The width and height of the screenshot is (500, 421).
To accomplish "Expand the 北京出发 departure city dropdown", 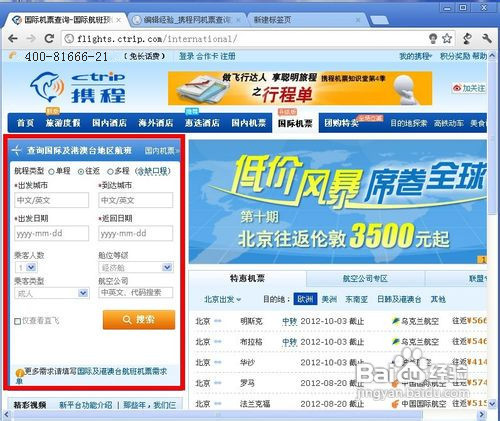I will coord(222,299).
